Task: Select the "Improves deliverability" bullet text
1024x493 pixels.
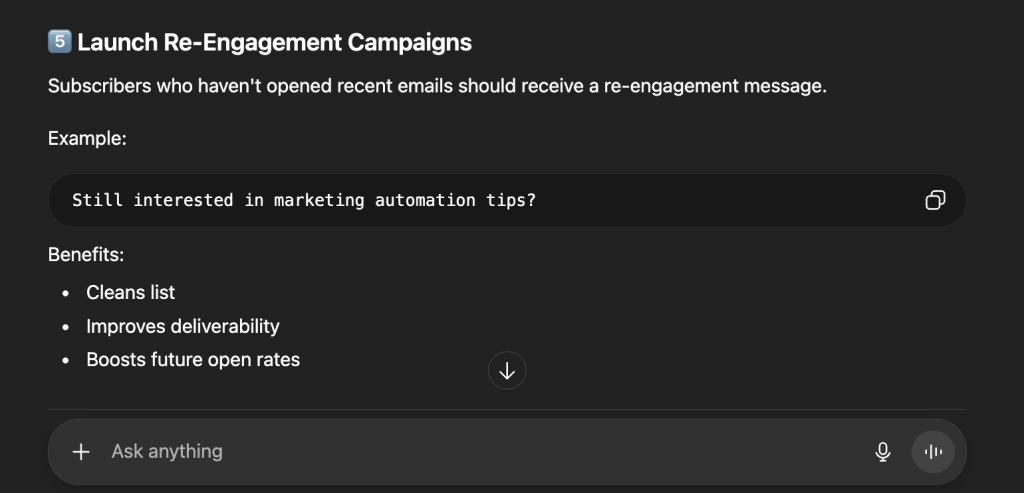Action: (182, 326)
